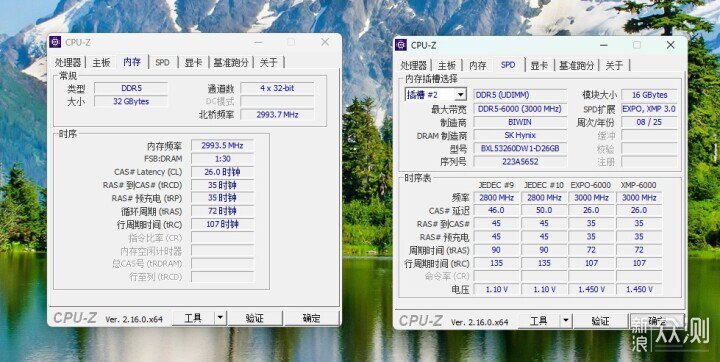Open 显卡 tab in left CPU-Z window
This screenshot has height=362, width=720.
(x=193, y=62)
